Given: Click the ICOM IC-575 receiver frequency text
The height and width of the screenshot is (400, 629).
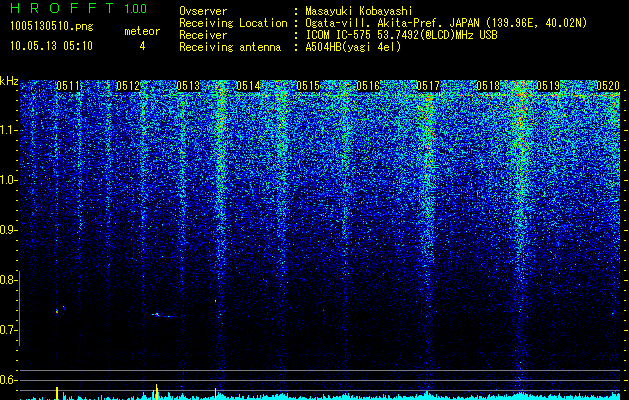Looking at the screenshot, I should (x=401, y=35).
